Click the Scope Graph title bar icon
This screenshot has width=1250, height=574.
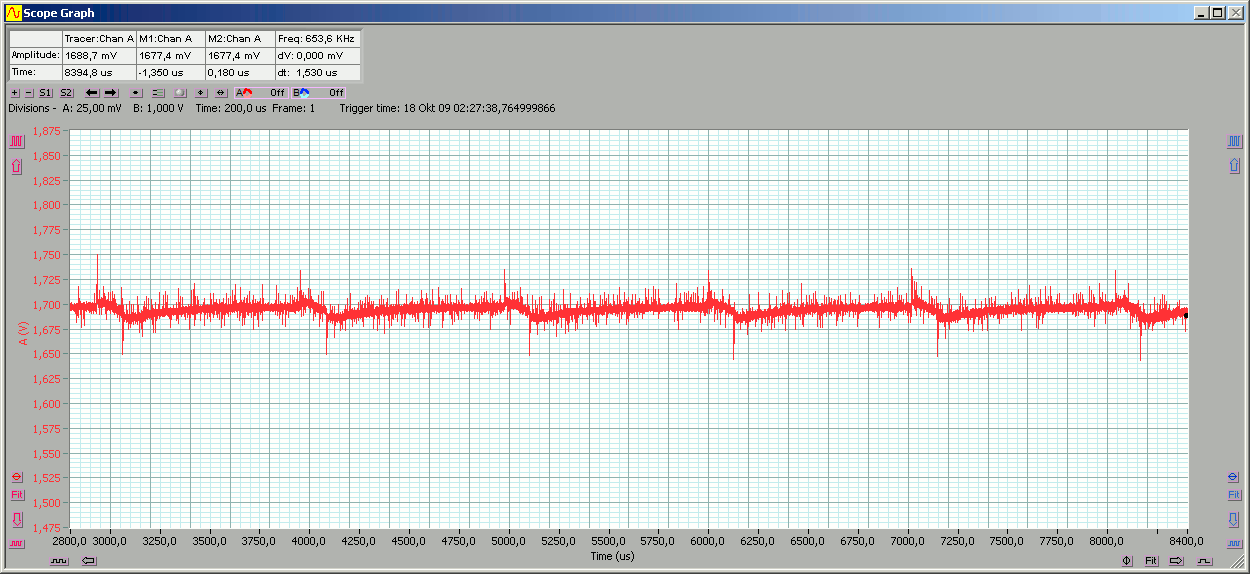(13, 13)
